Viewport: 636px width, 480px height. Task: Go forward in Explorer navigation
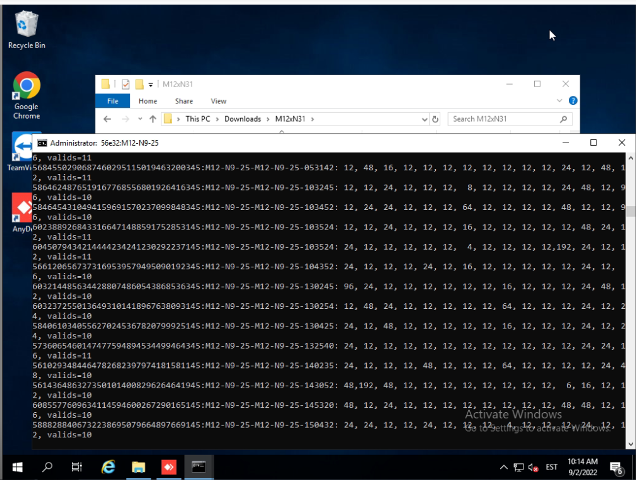click(x=126, y=119)
